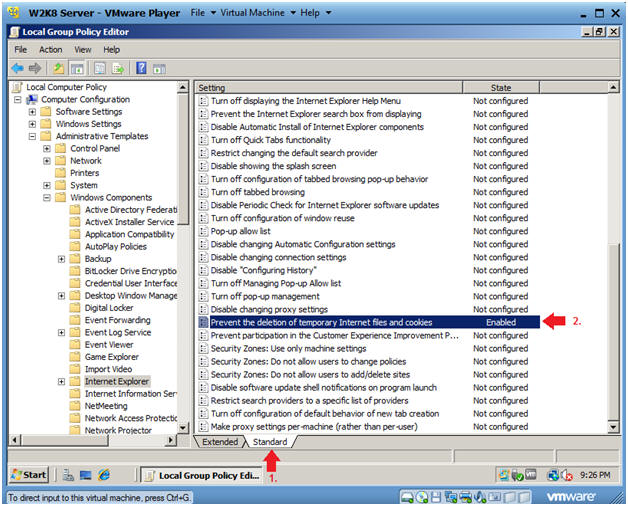
Task: Open Group Policy Editor Help menu
Action: click(x=111, y=50)
